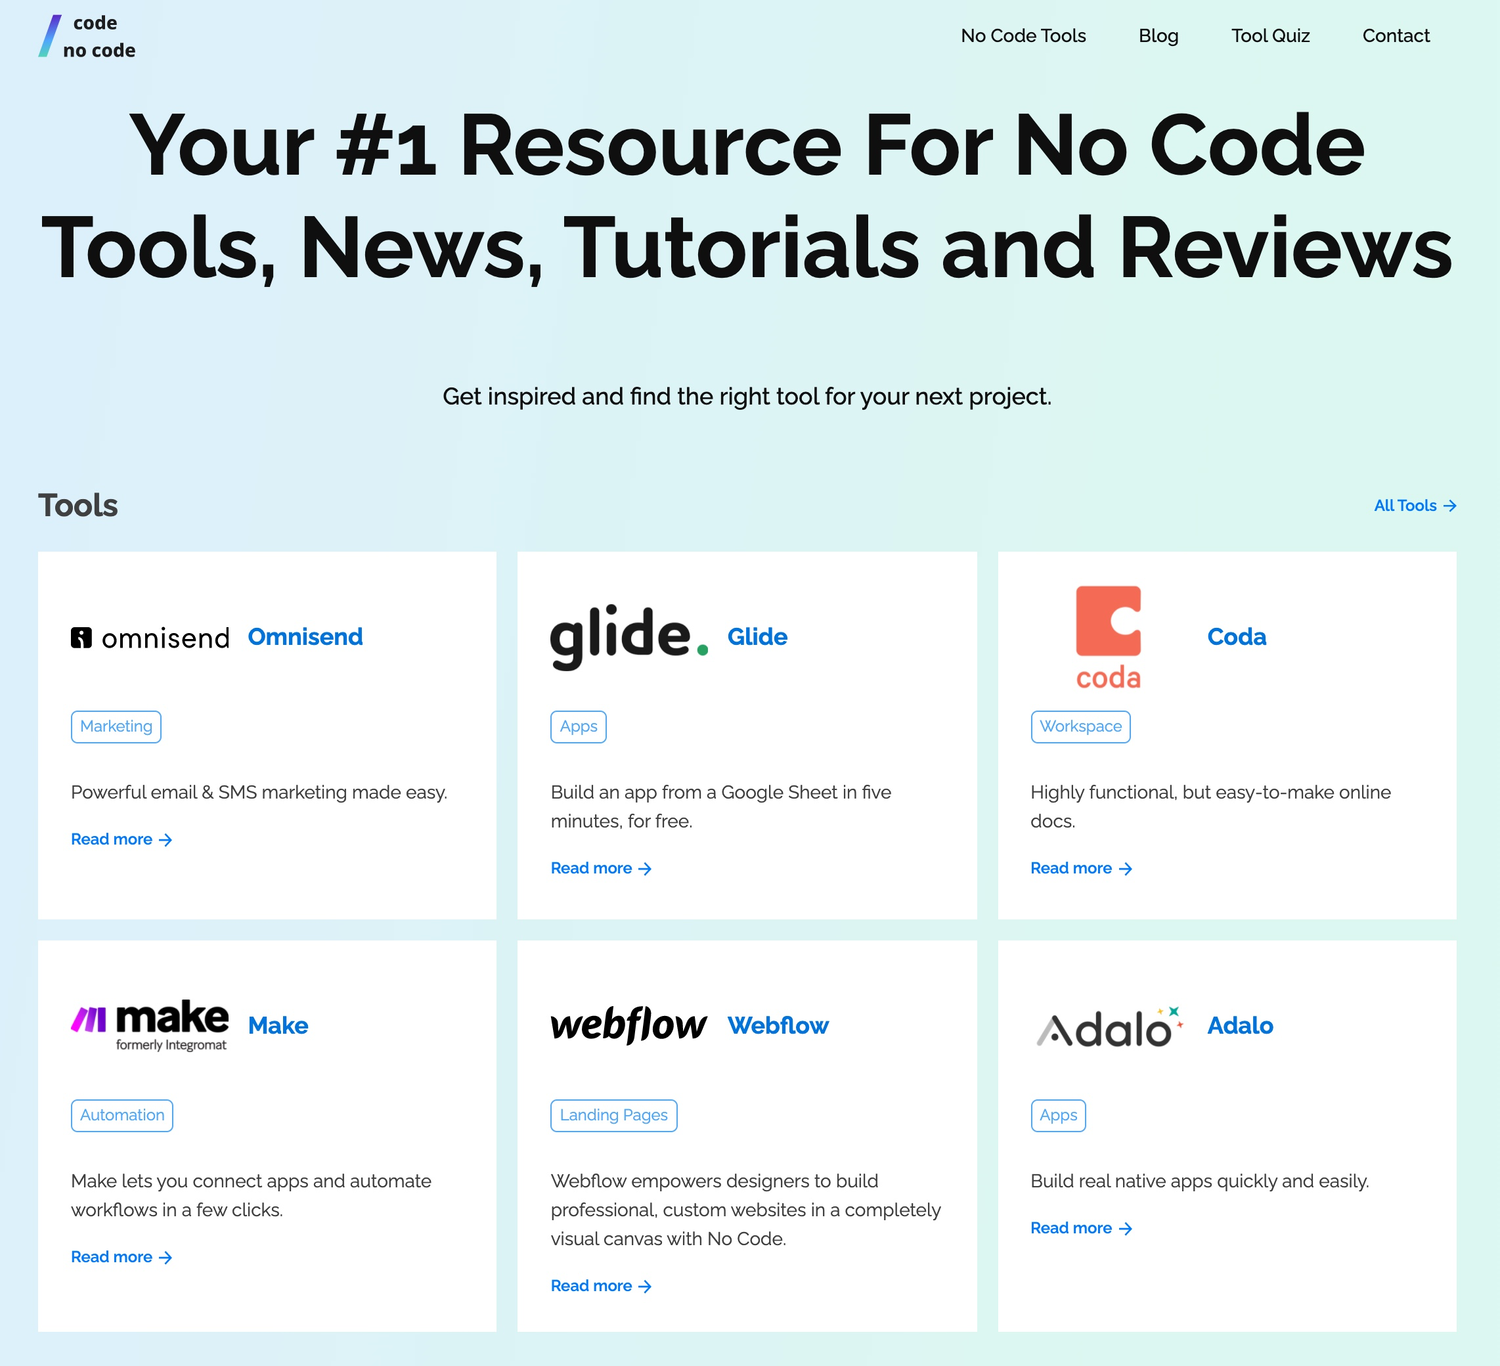Click the Make logo image
Screen dimensions: 1500x1366
pos(150,1025)
